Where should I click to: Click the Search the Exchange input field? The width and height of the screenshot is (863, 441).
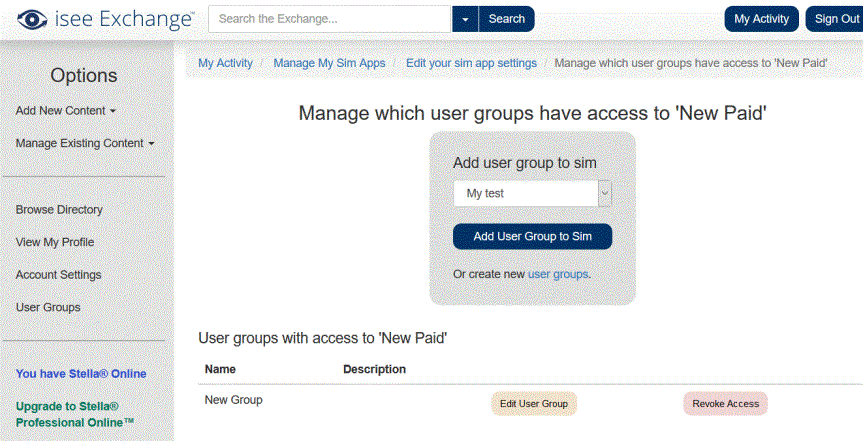(x=330, y=19)
